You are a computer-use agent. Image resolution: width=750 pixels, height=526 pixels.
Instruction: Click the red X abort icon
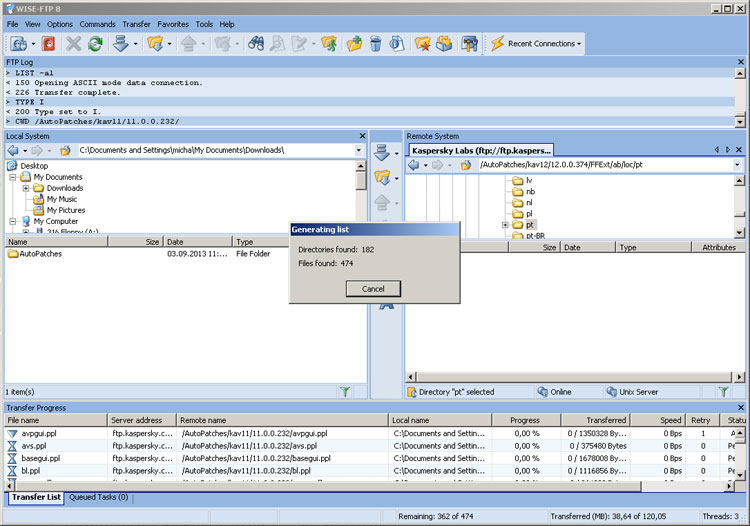(73, 44)
